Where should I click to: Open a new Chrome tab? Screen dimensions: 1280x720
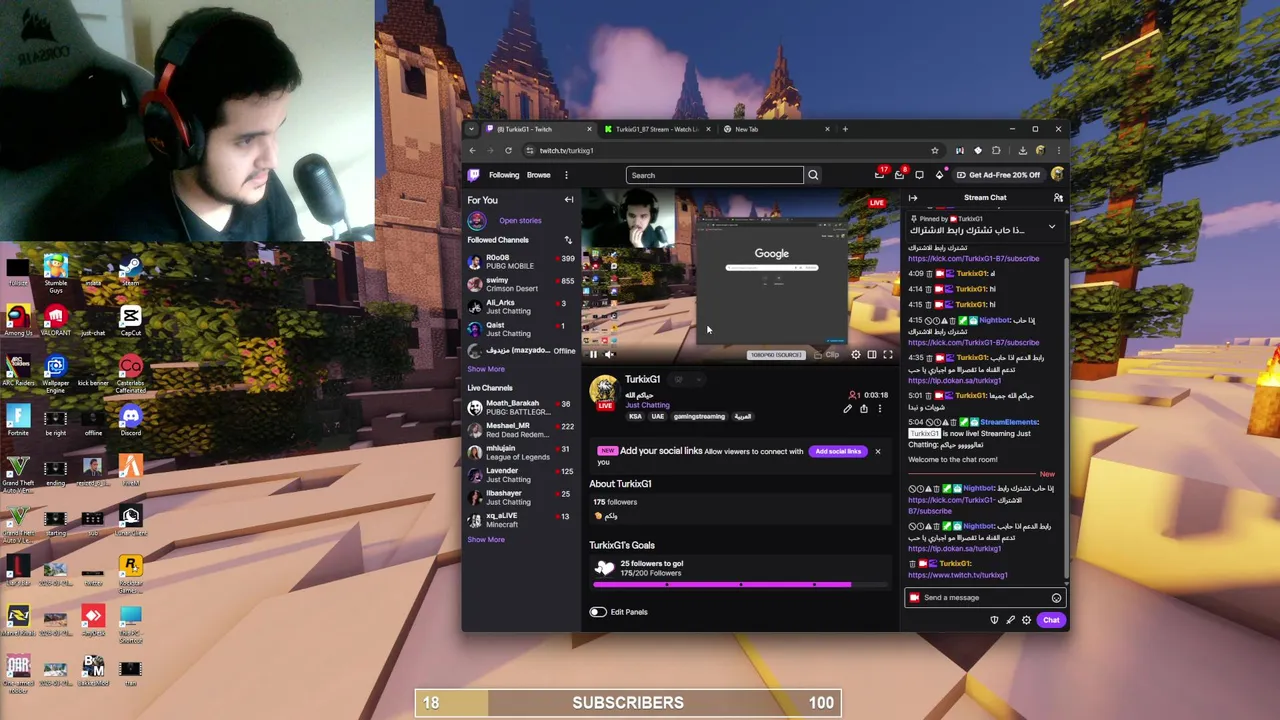[845, 129]
